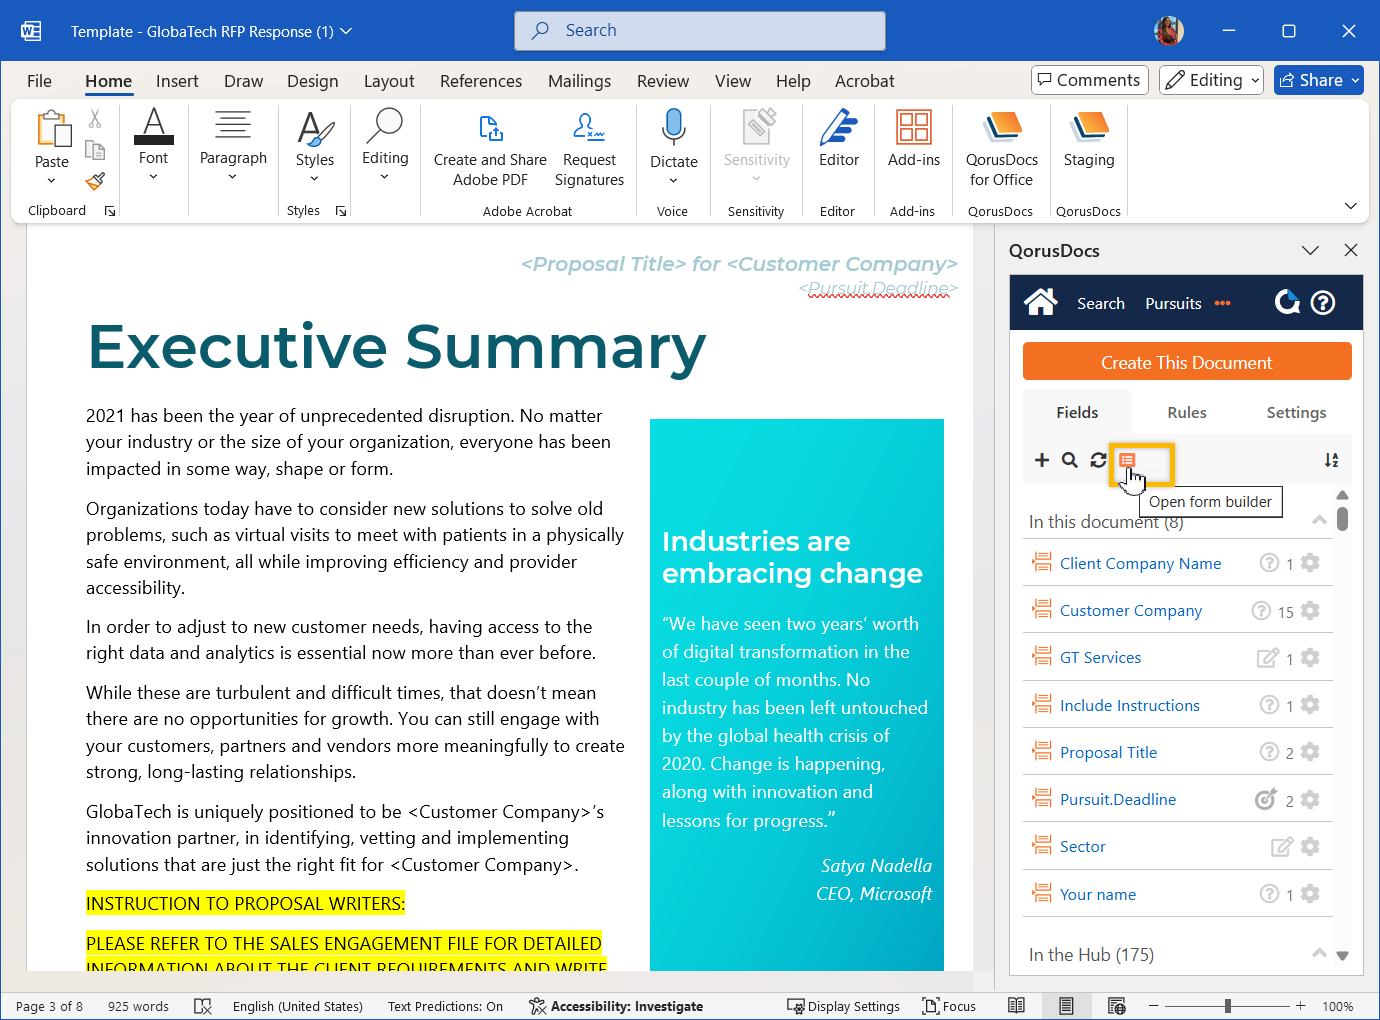This screenshot has height=1020, width=1380.
Task: Click the Dictate microphone icon
Action: pyautogui.click(x=673, y=129)
